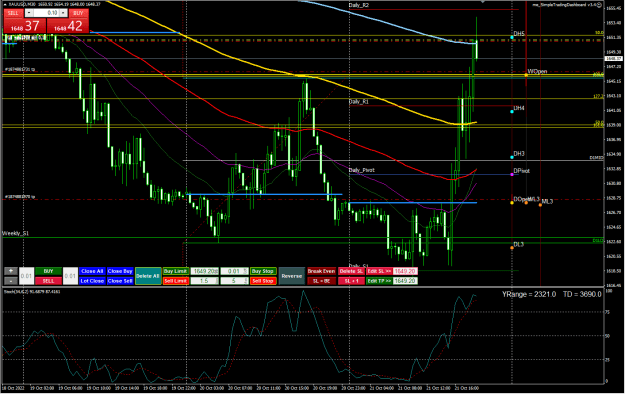The width and height of the screenshot is (625, 394).
Task: Click the minus button in dashboard
Action: click(x=11, y=281)
